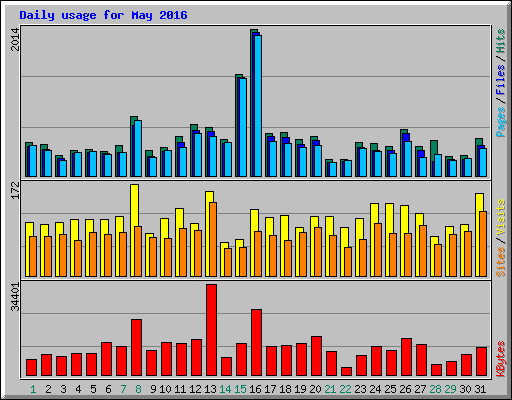Click day label '14' on the x-axis
This screenshot has width=512, height=400.
[225, 389]
